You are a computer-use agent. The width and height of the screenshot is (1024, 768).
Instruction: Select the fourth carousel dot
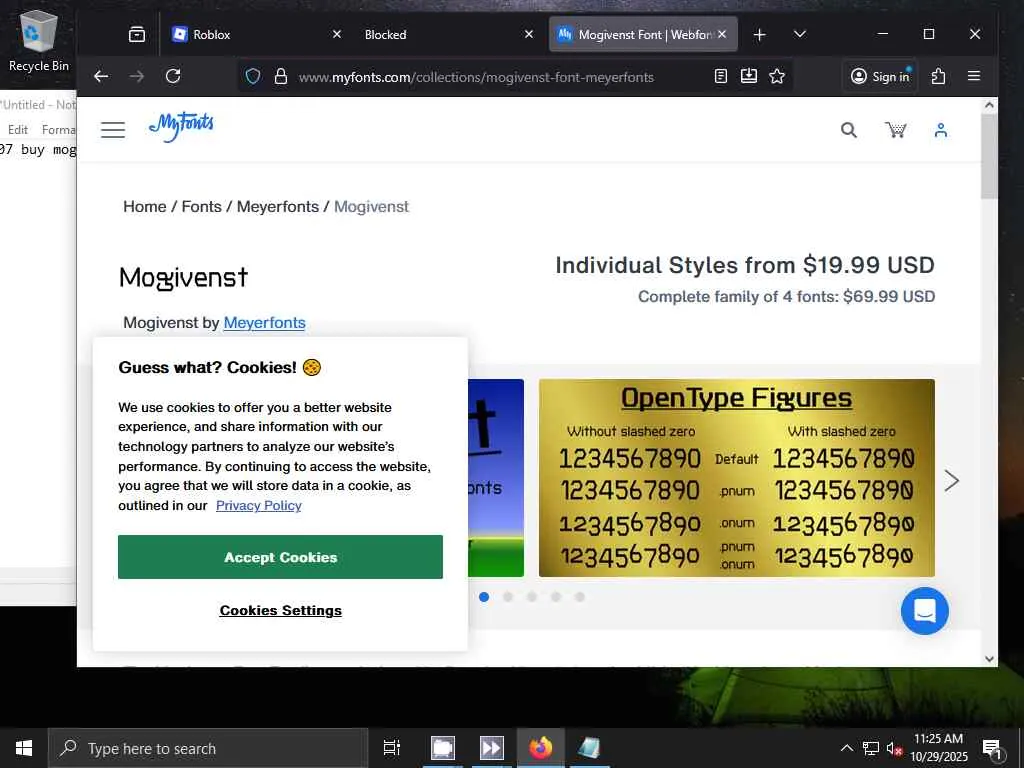556,597
